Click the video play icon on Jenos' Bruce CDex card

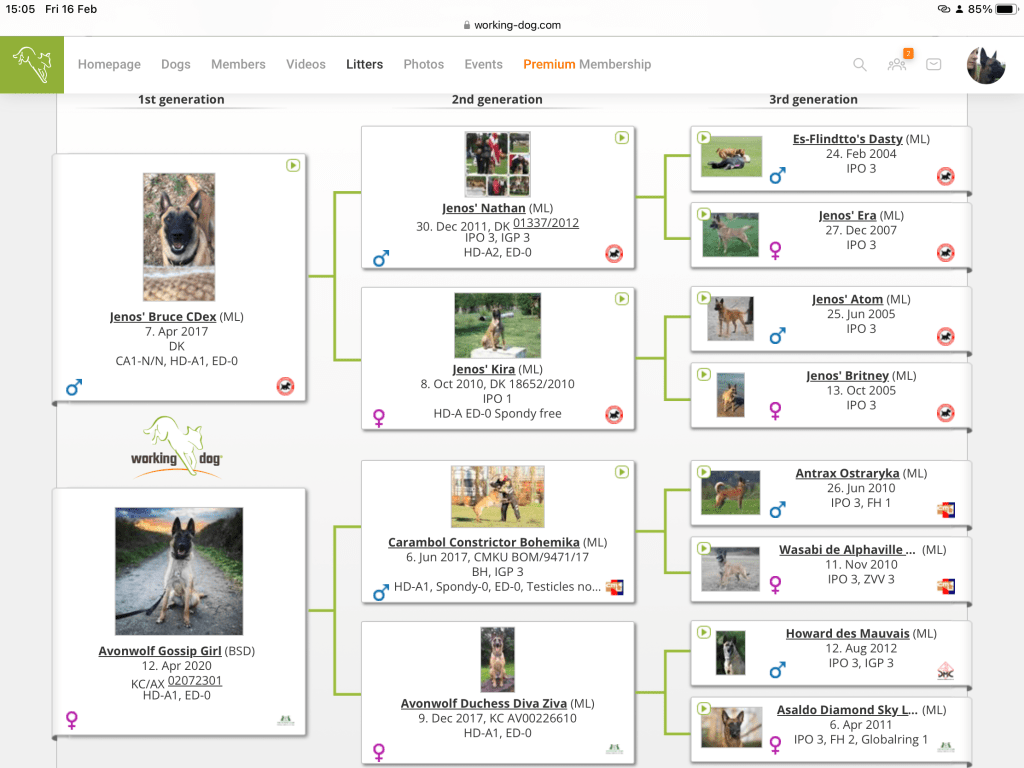[x=293, y=165]
